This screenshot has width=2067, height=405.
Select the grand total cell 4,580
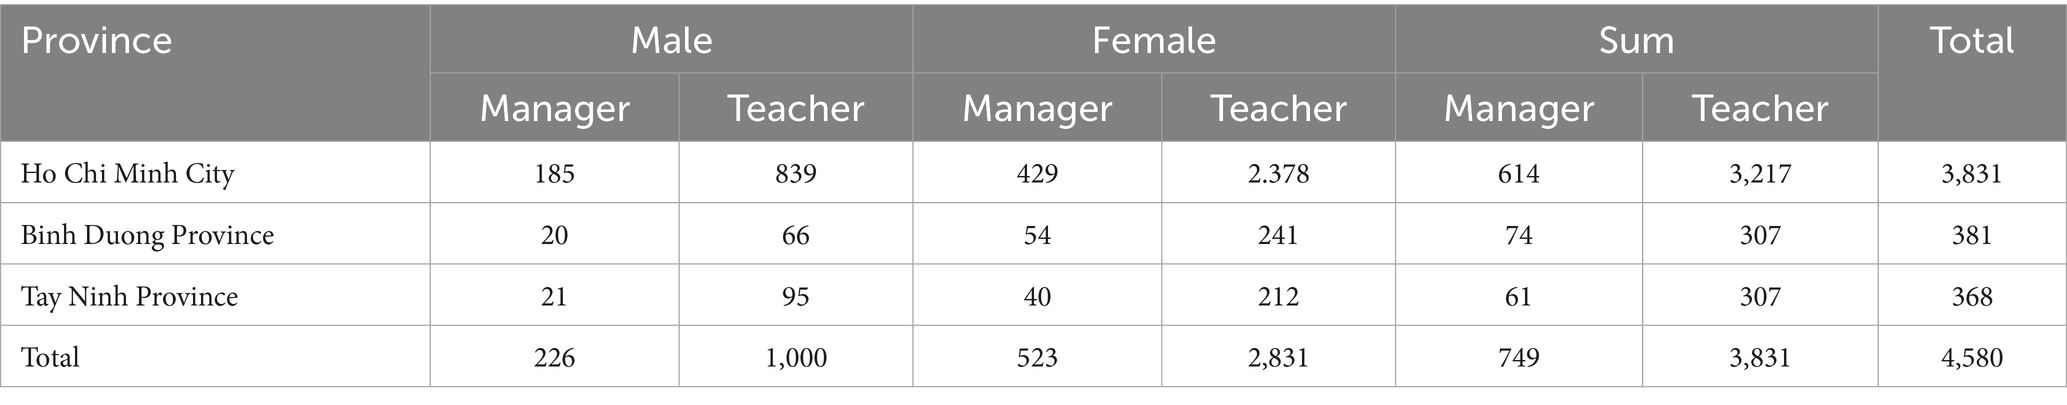(1971, 358)
